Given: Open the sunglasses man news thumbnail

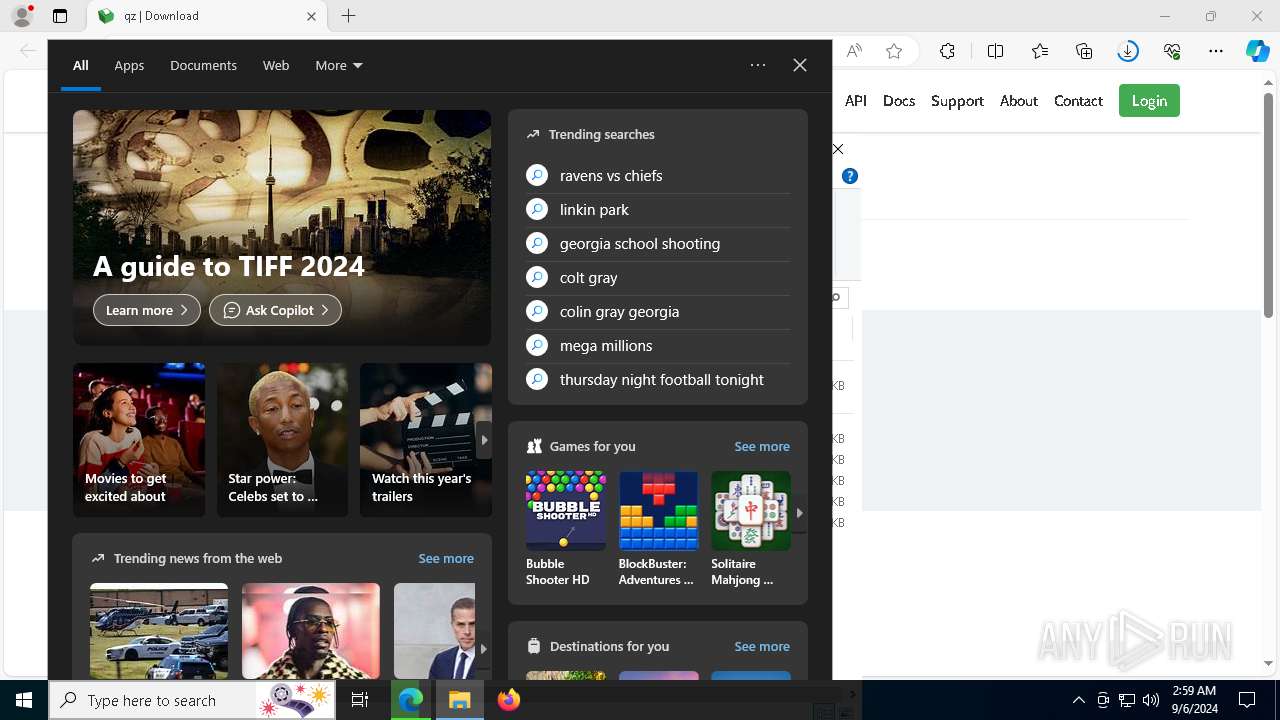Looking at the screenshot, I should [311, 631].
